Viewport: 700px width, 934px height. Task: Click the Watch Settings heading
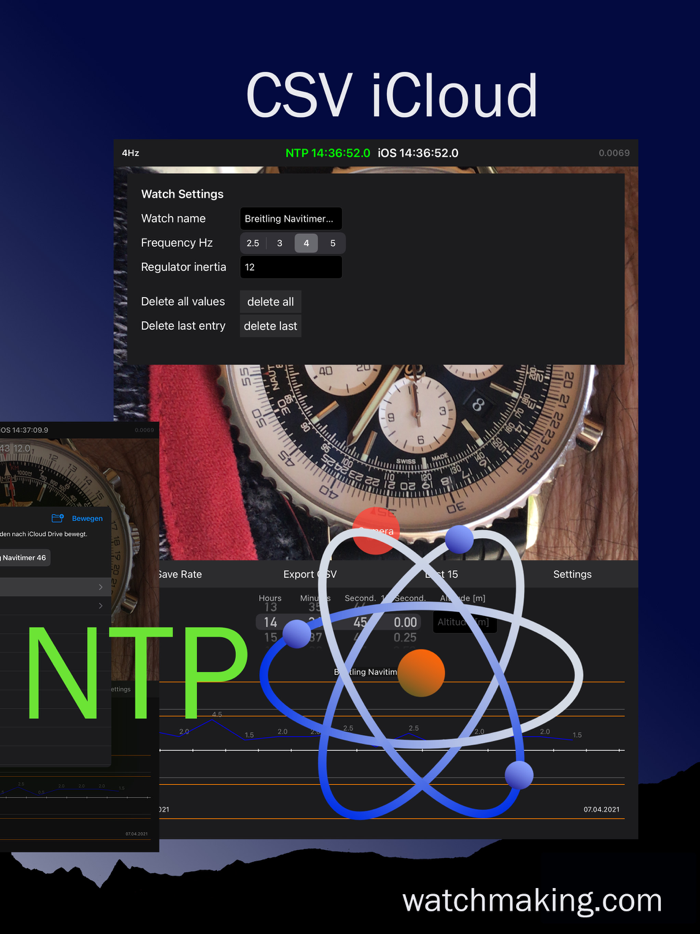pos(182,194)
